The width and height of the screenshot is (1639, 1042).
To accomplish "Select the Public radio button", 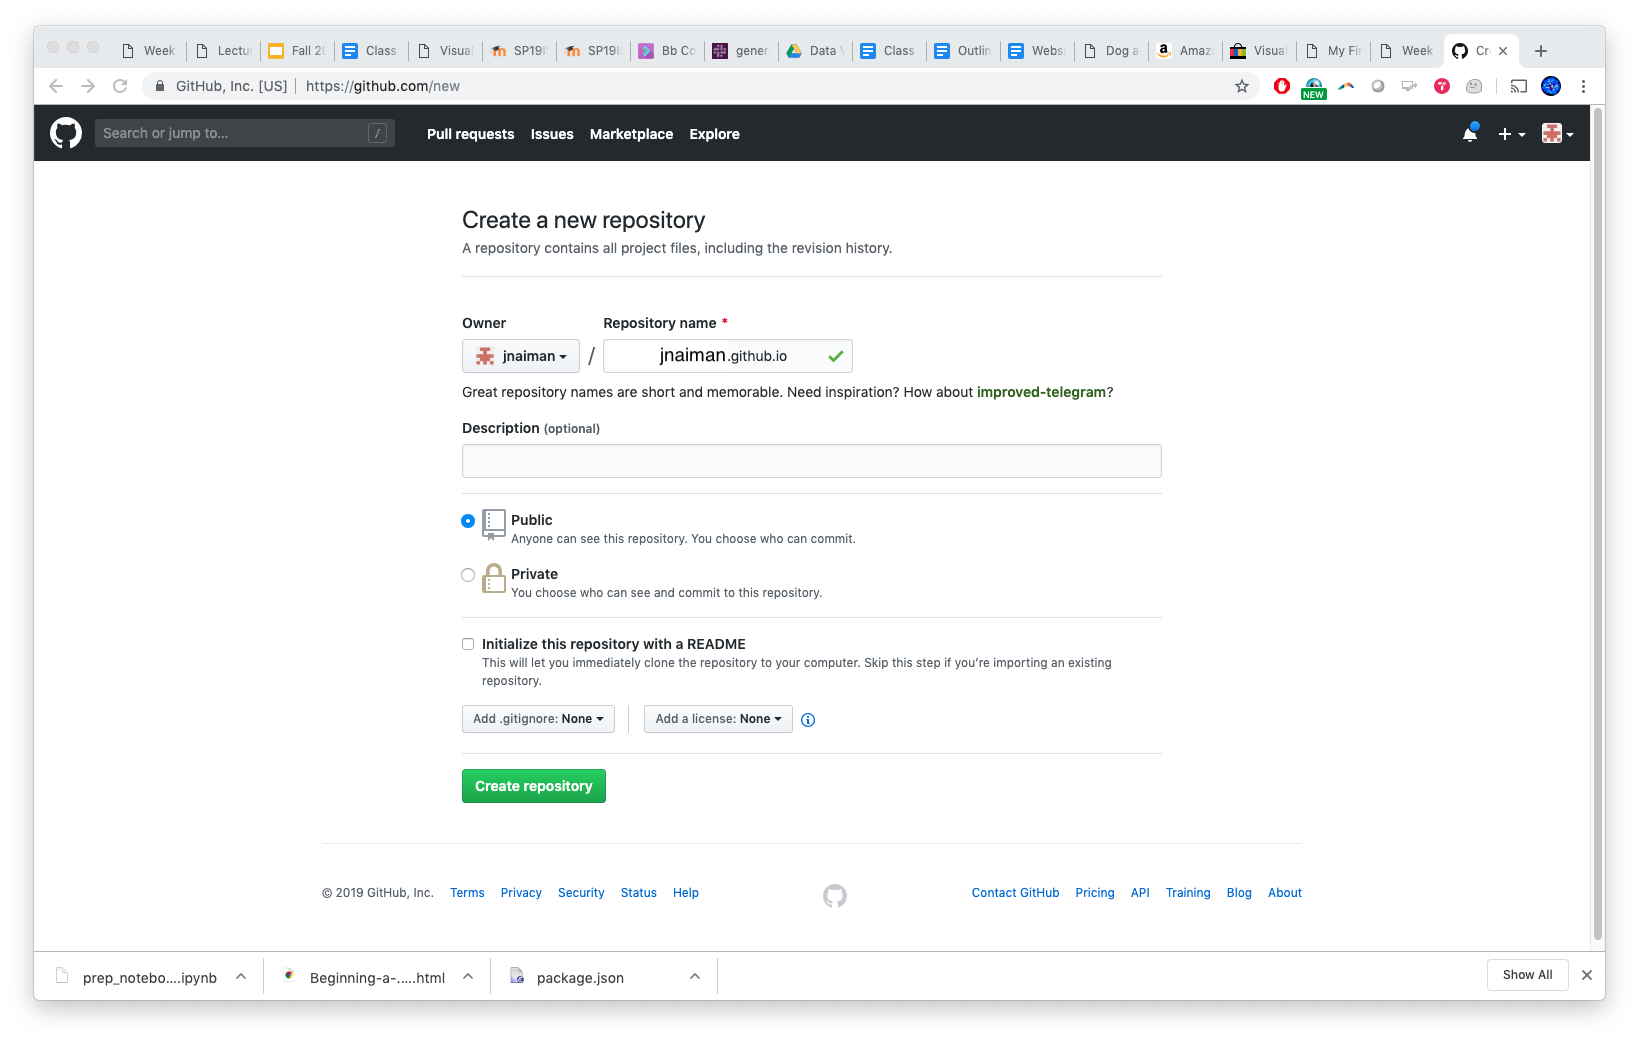I will point(468,521).
